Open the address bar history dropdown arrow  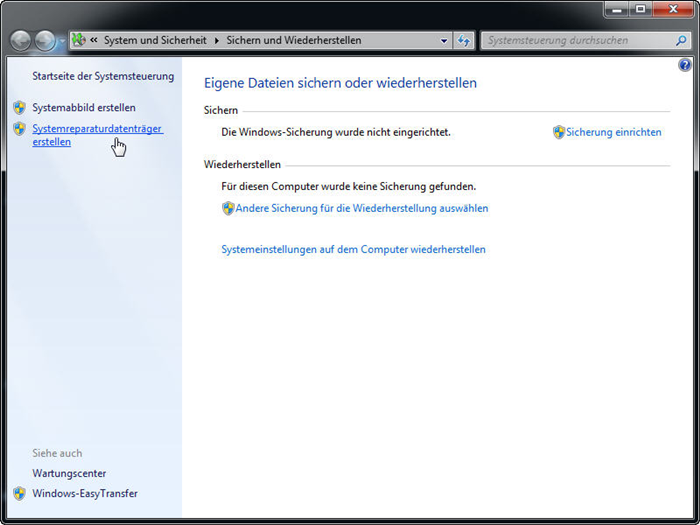coord(444,41)
